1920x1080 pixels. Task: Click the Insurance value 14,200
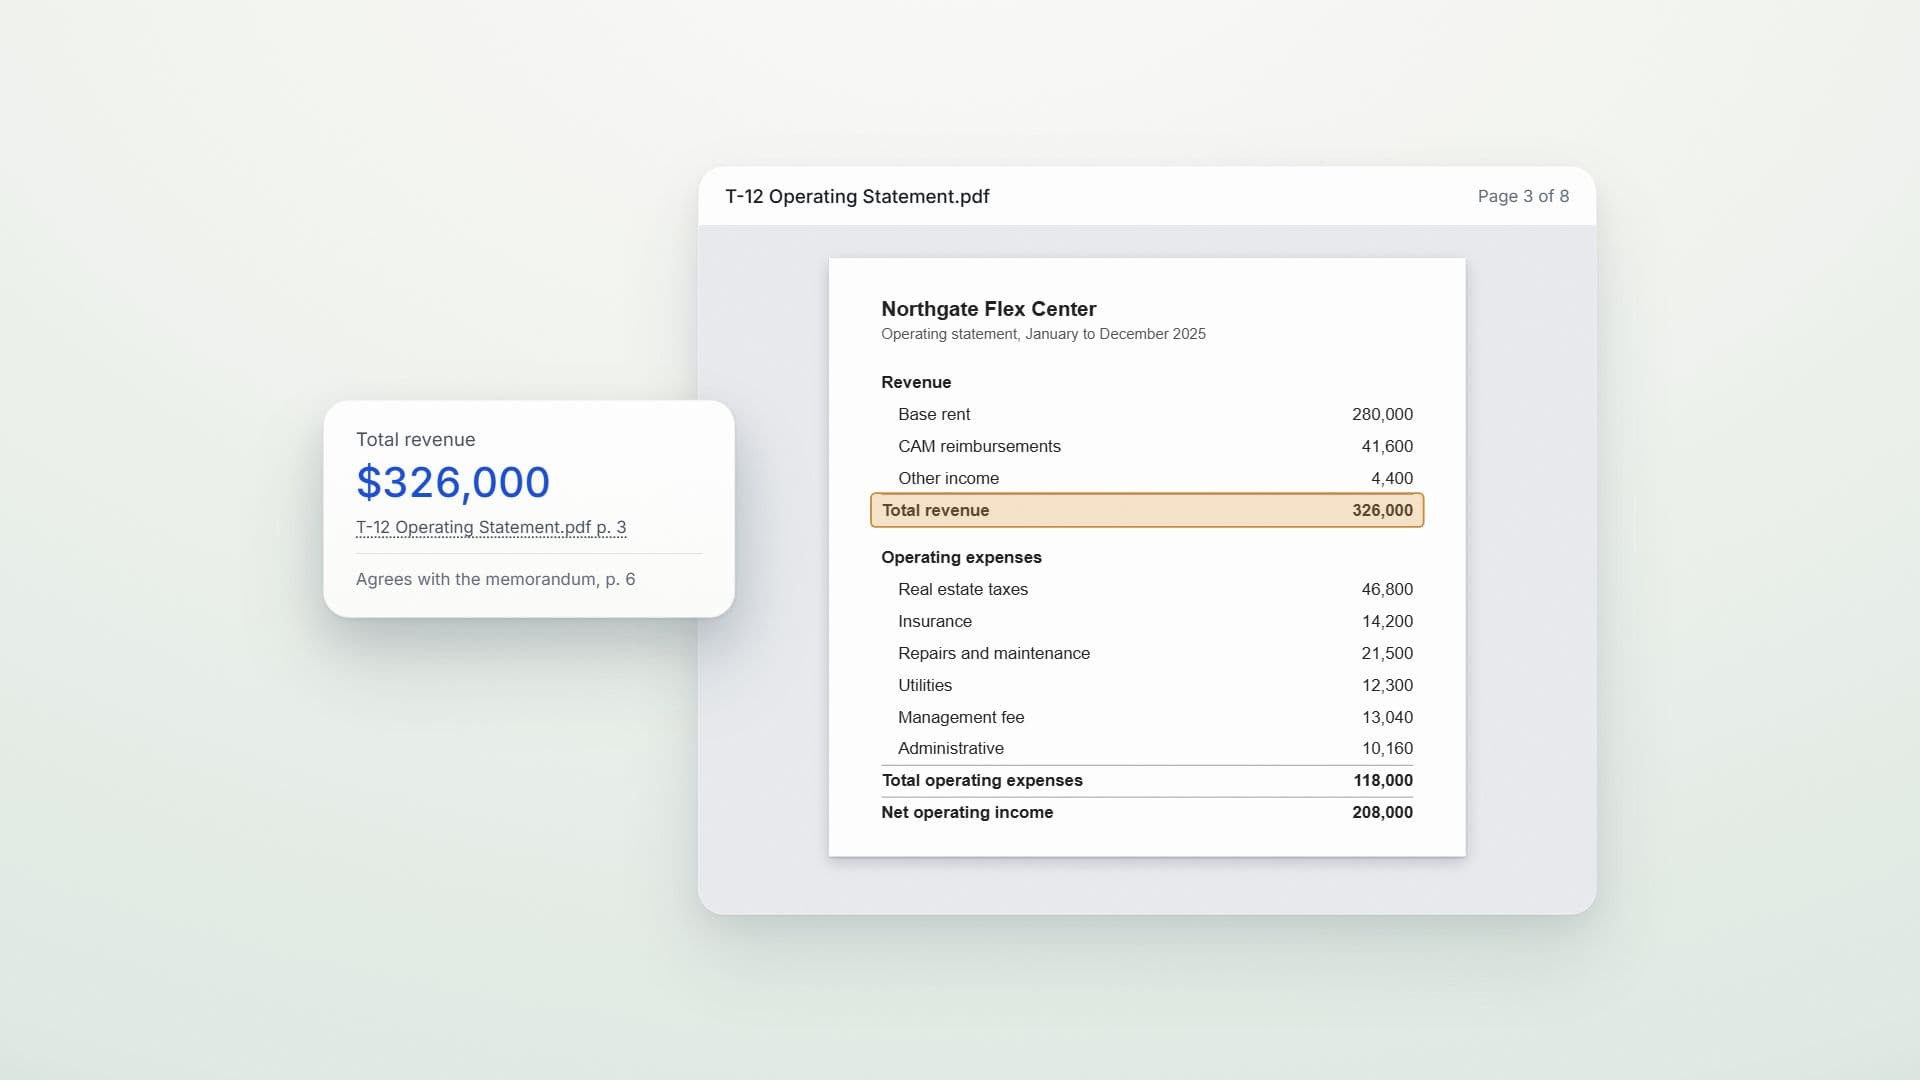coord(1387,621)
